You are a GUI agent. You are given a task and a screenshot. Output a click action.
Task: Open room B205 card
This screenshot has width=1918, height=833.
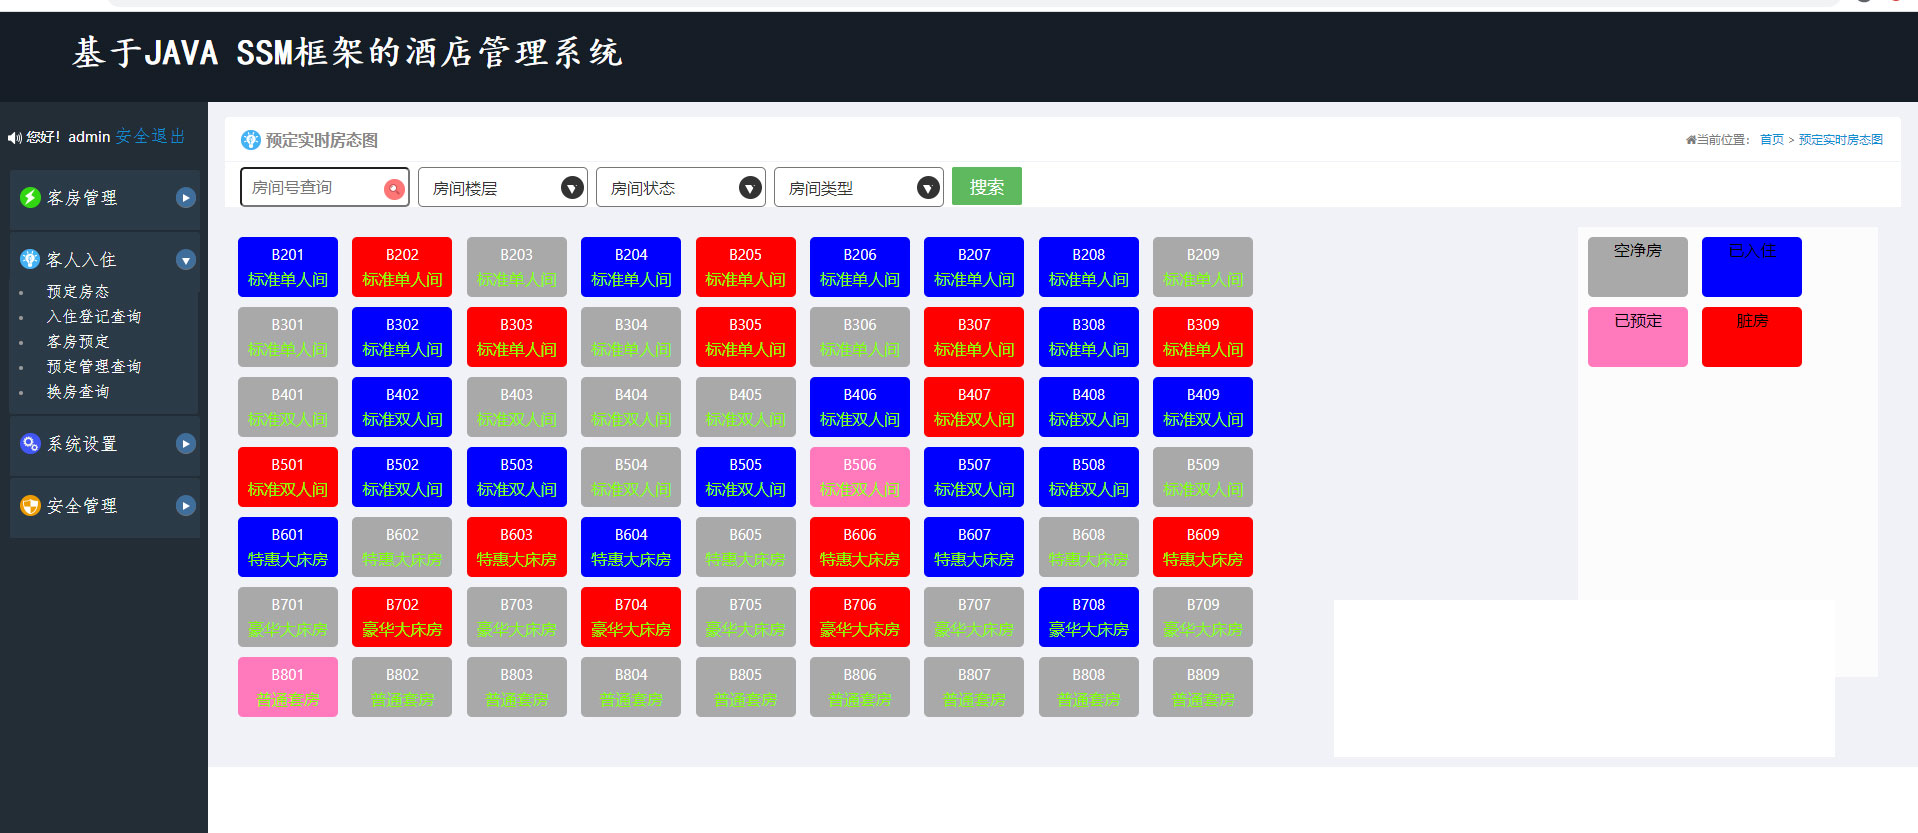(745, 267)
